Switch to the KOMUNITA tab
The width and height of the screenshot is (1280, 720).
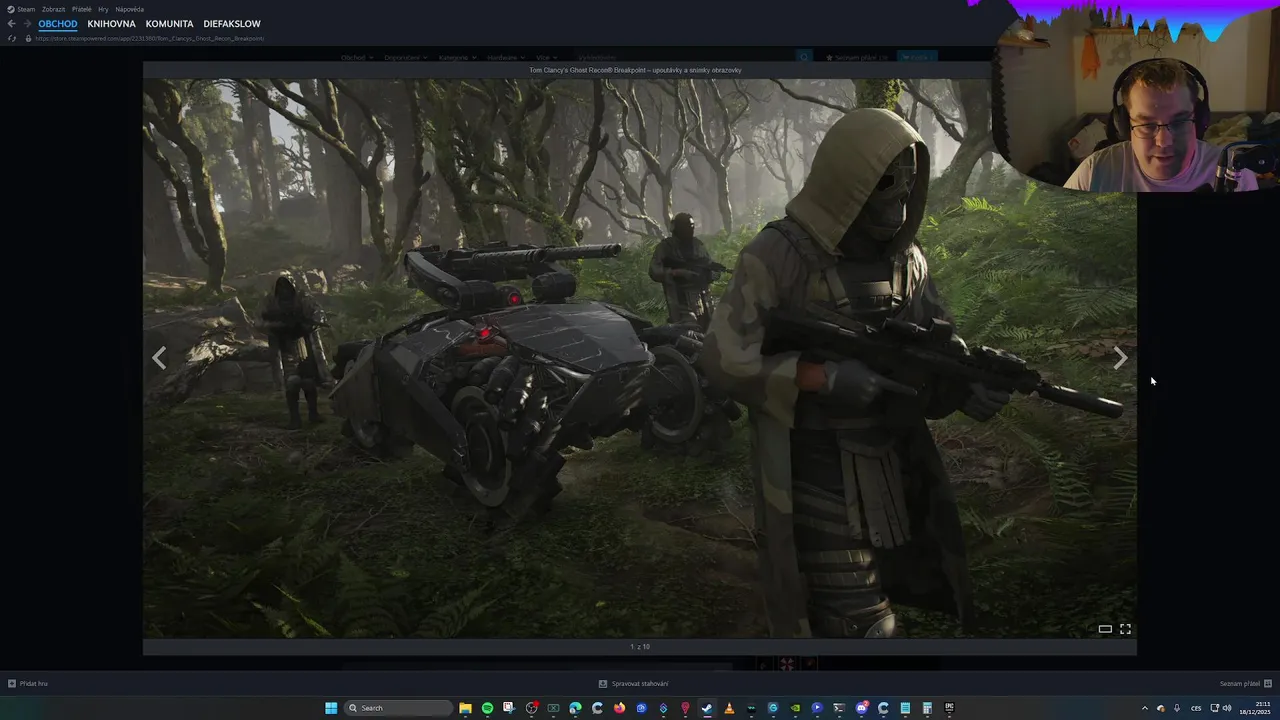(x=169, y=24)
